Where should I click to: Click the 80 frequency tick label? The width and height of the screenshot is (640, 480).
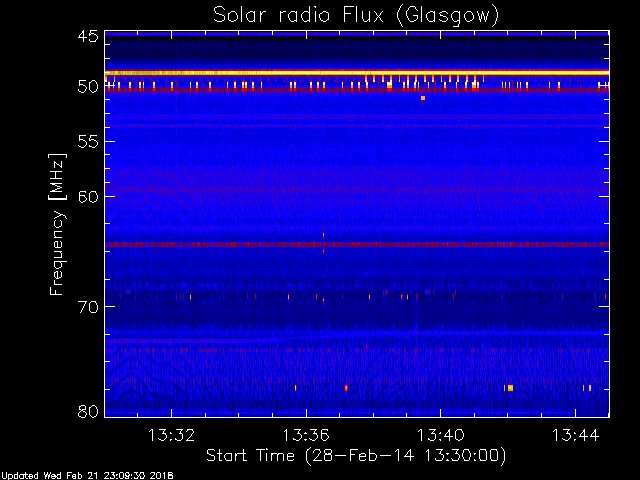[x=88, y=411]
